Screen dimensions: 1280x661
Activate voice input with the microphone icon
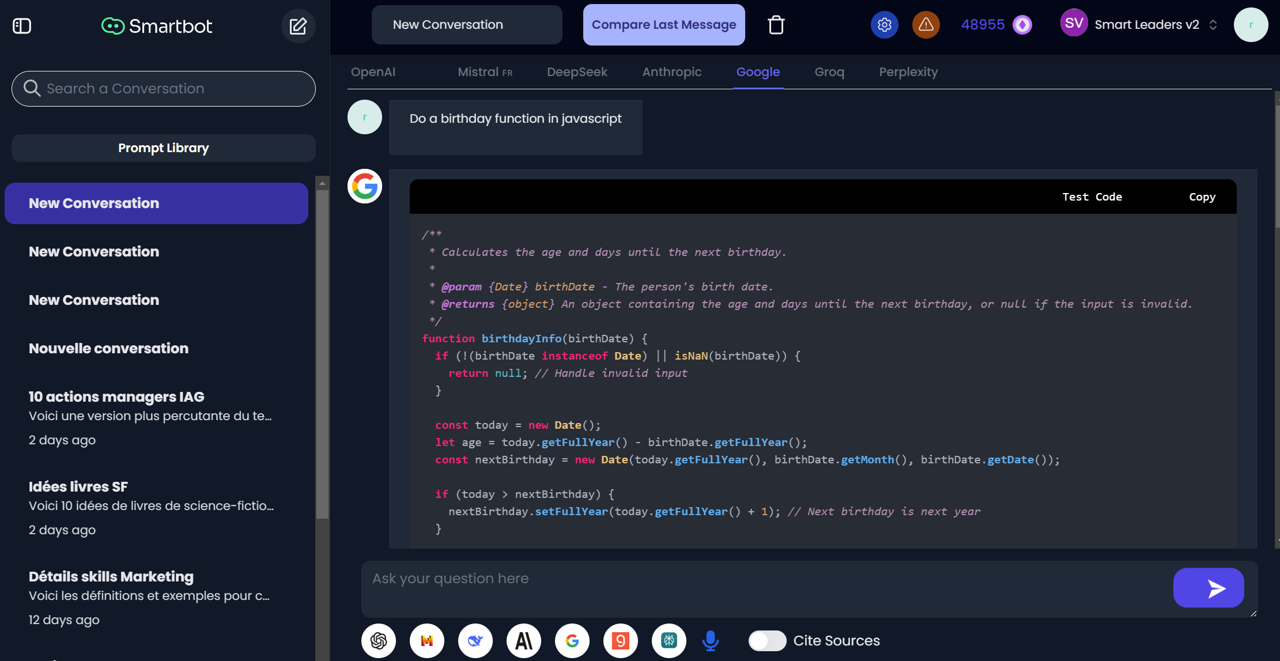click(x=710, y=641)
